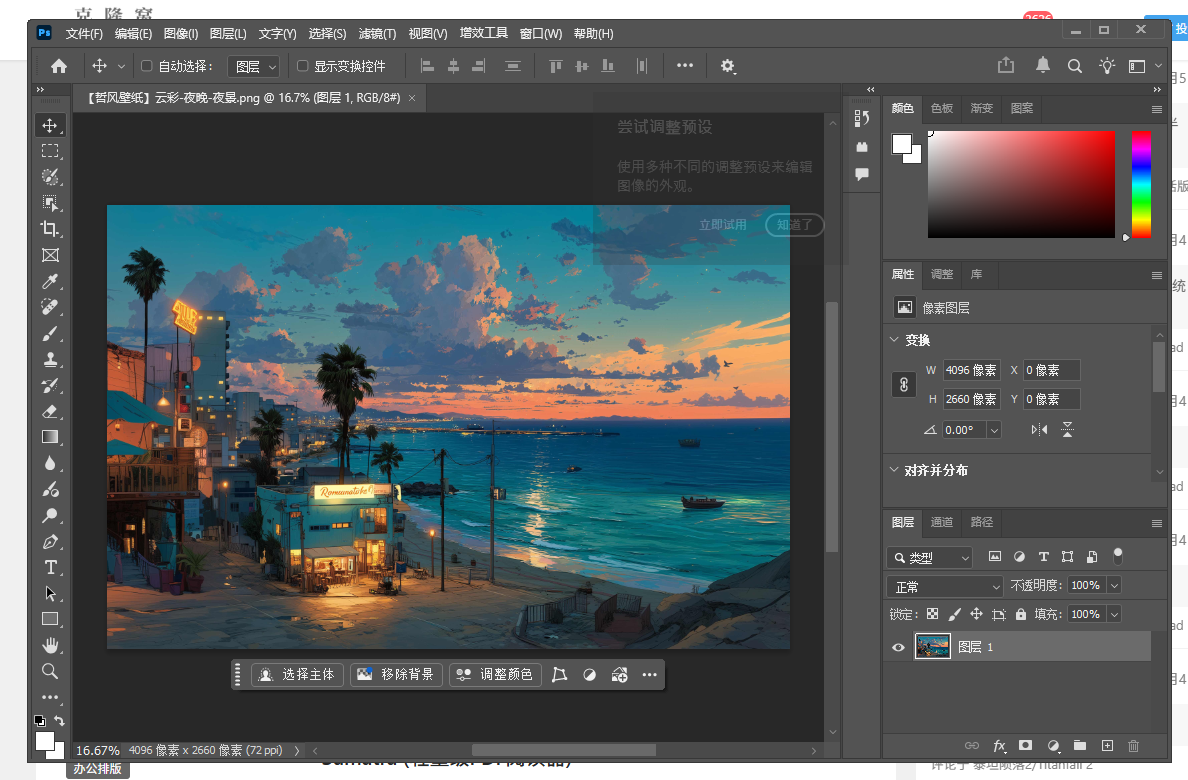
Task: Select the Horizontal Type tool
Action: [x=50, y=567]
